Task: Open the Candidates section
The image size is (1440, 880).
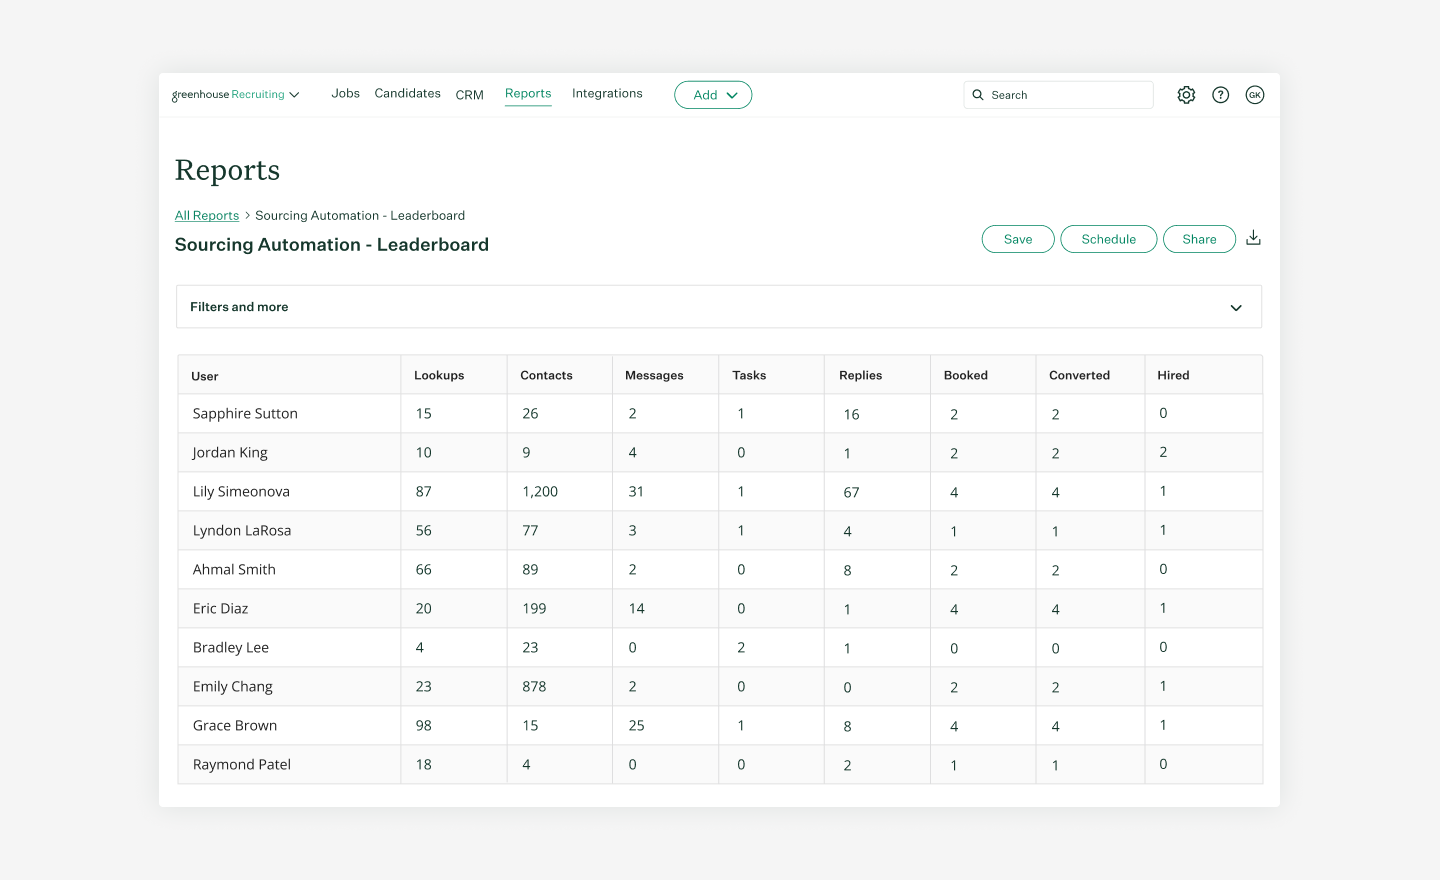Action: click(407, 93)
